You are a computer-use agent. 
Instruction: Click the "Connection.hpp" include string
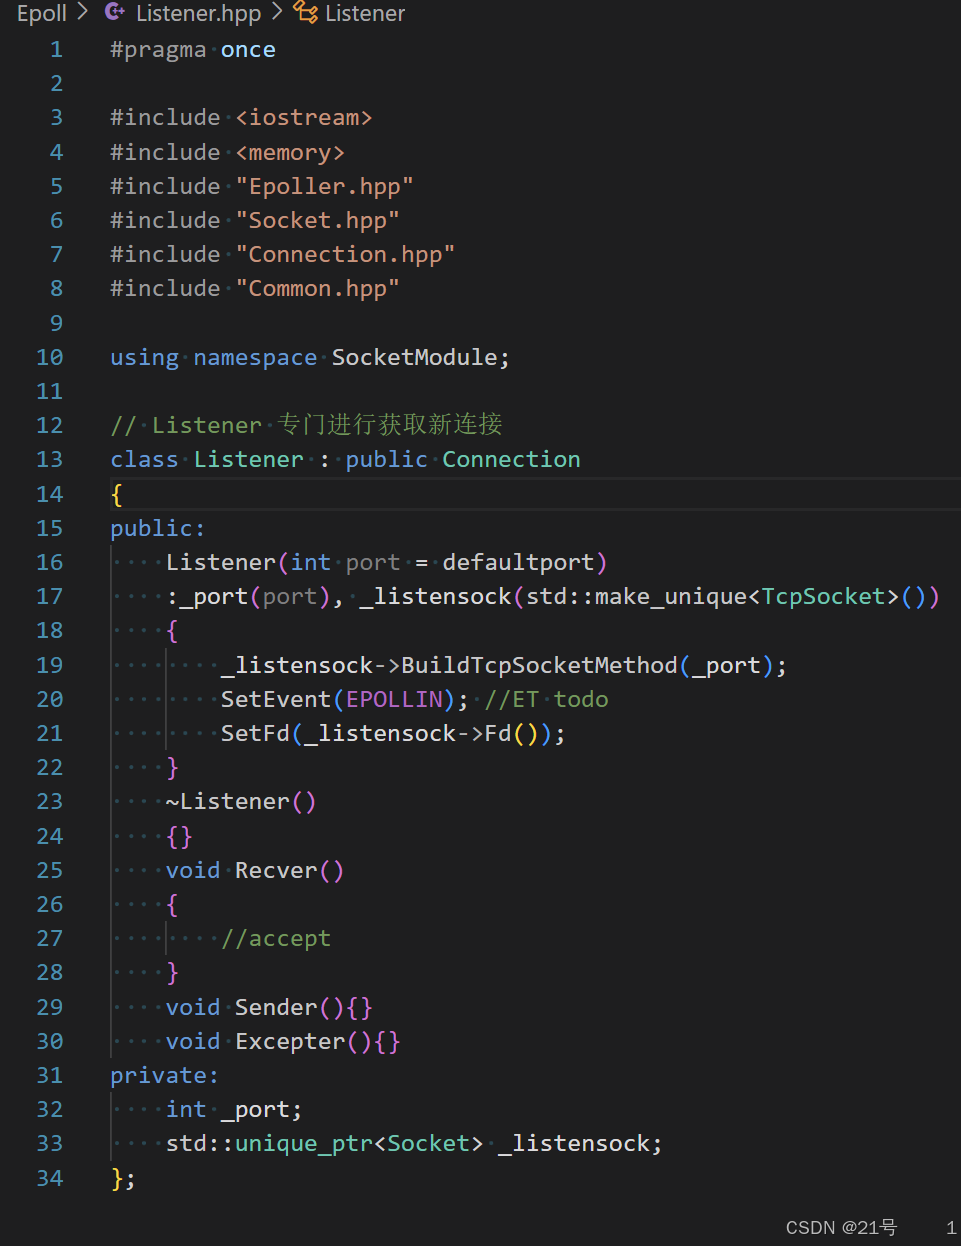pyautogui.click(x=345, y=254)
